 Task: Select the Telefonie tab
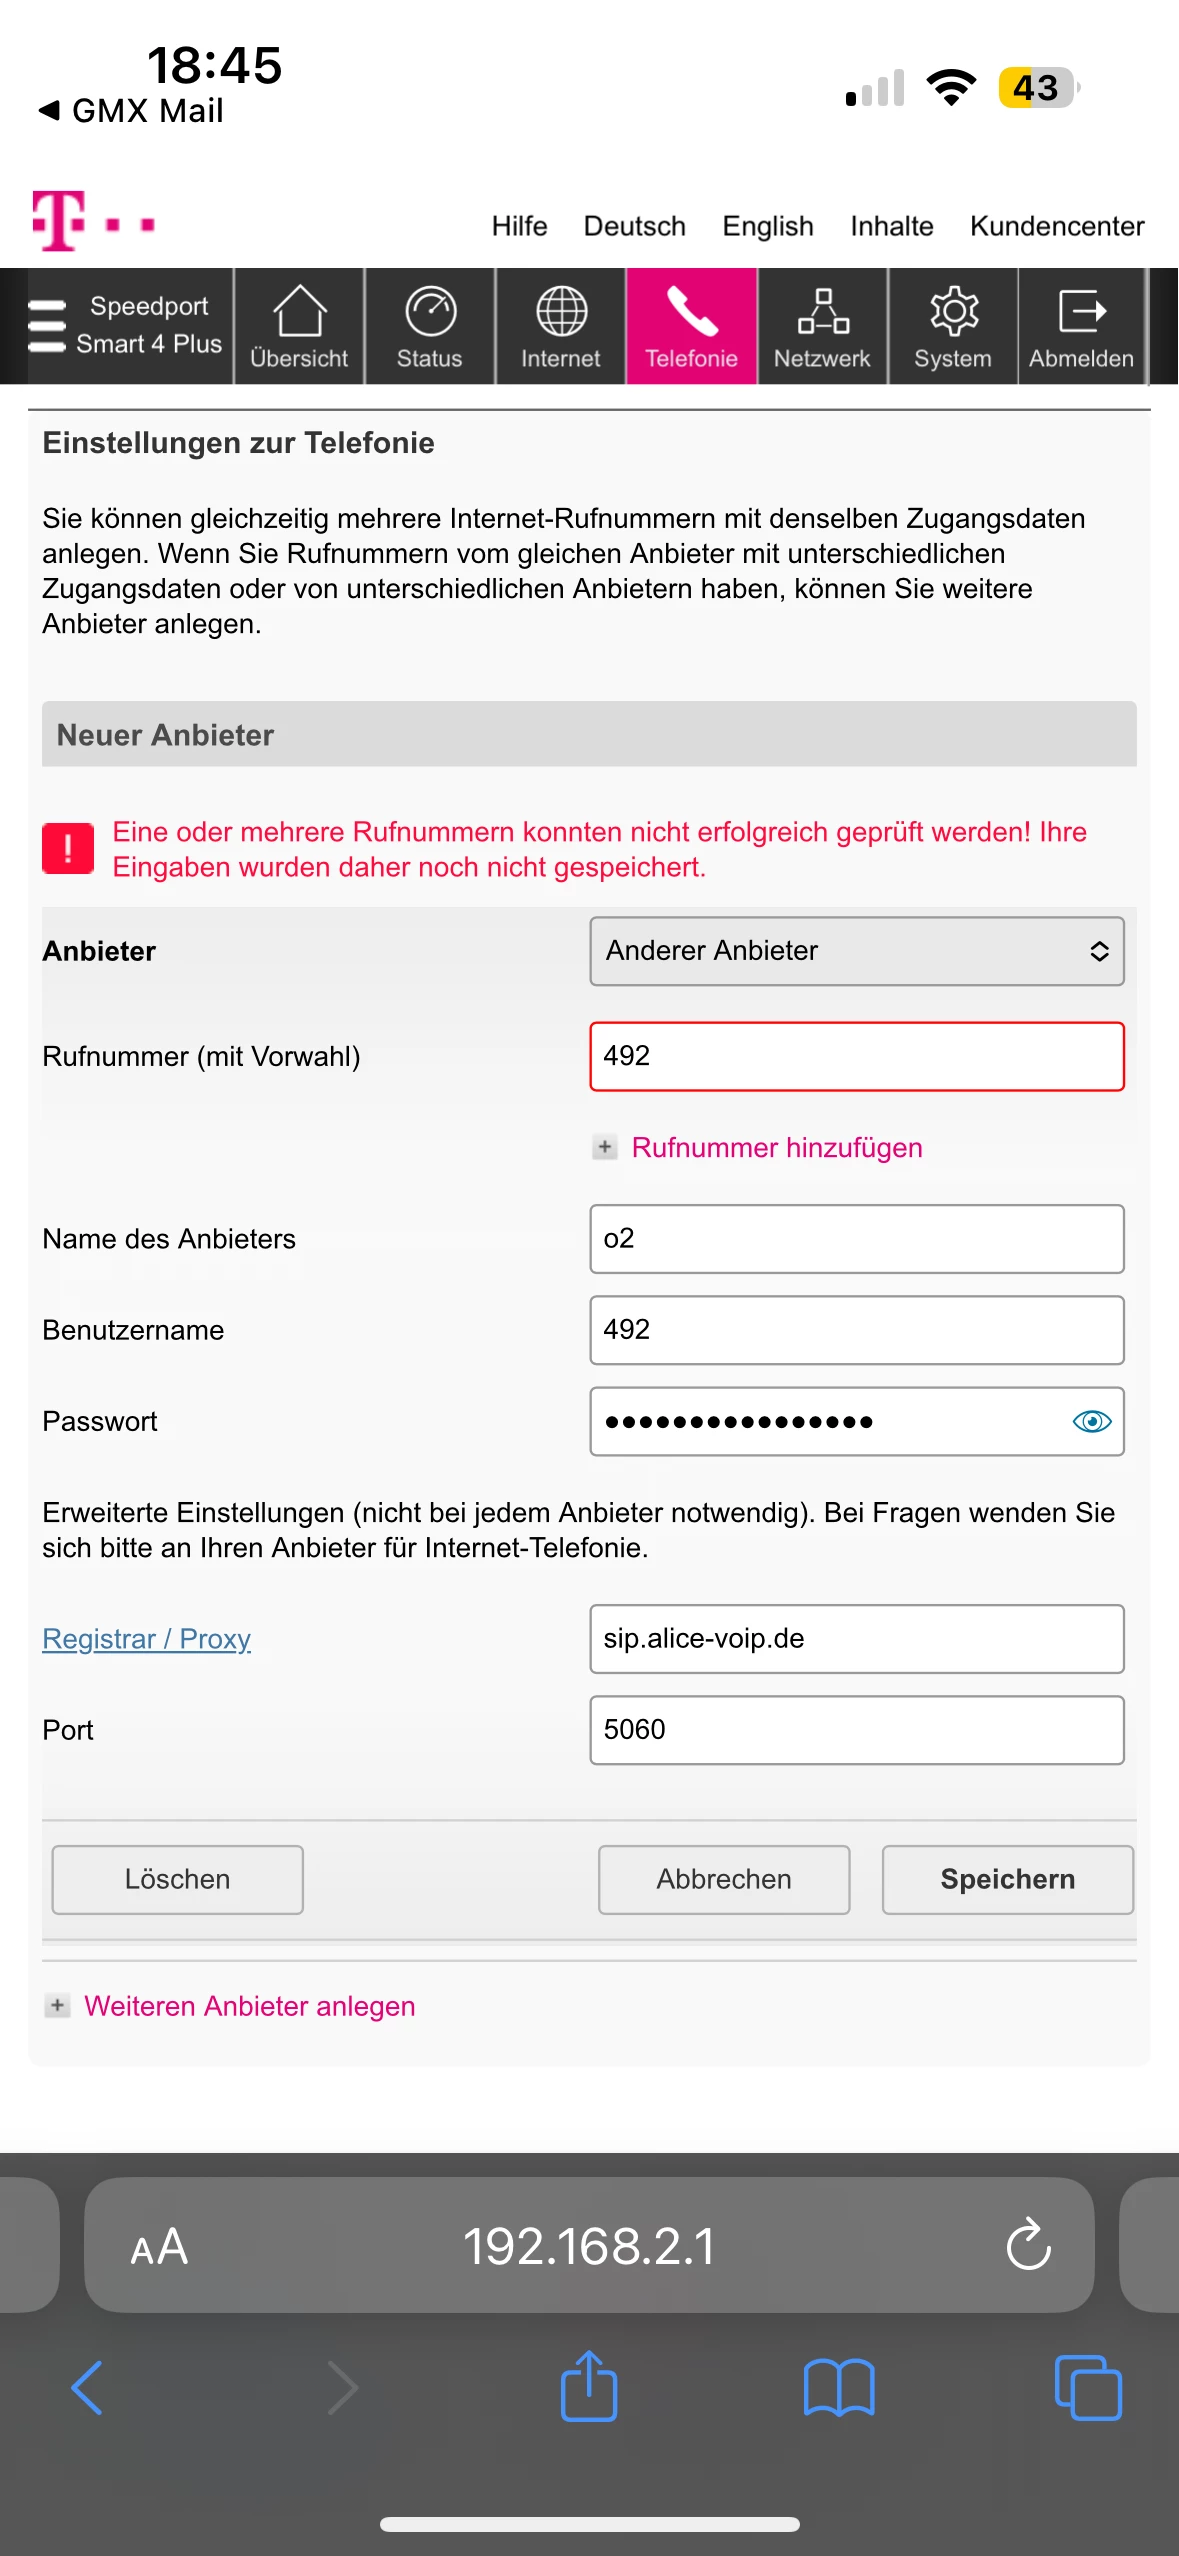(x=691, y=325)
